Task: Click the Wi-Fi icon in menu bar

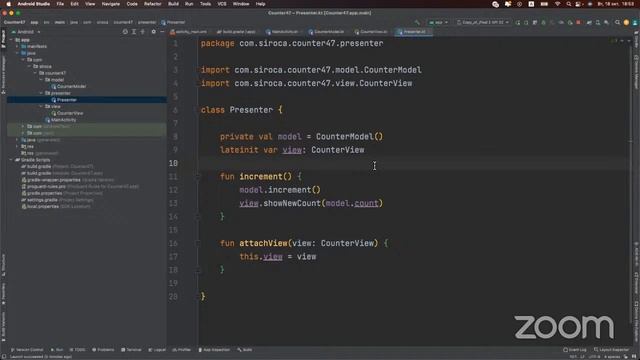Action: 558,4
